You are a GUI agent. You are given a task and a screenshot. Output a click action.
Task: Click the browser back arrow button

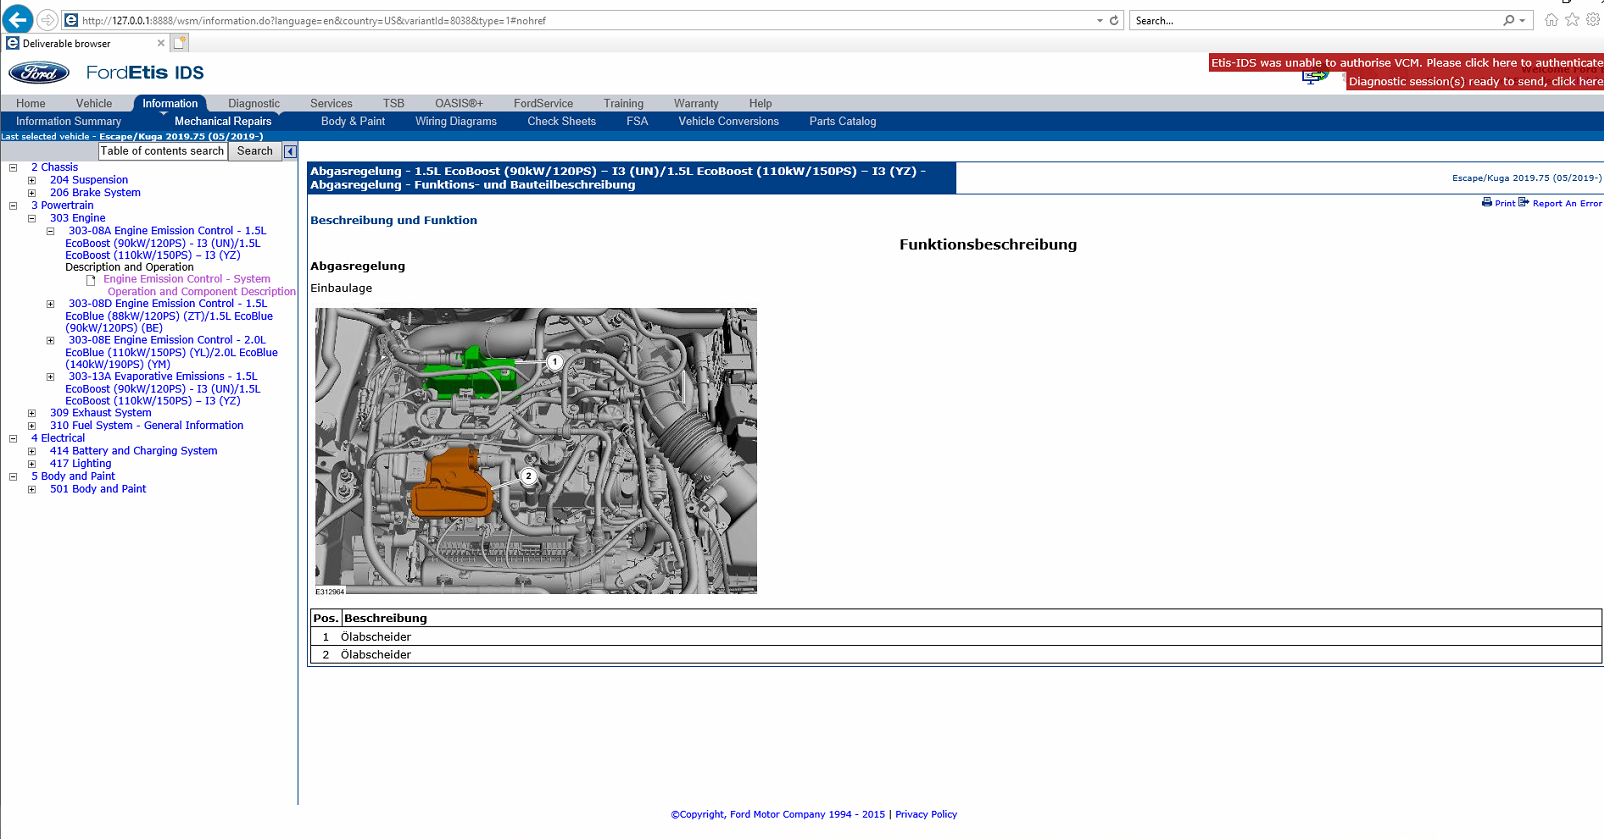click(x=17, y=20)
